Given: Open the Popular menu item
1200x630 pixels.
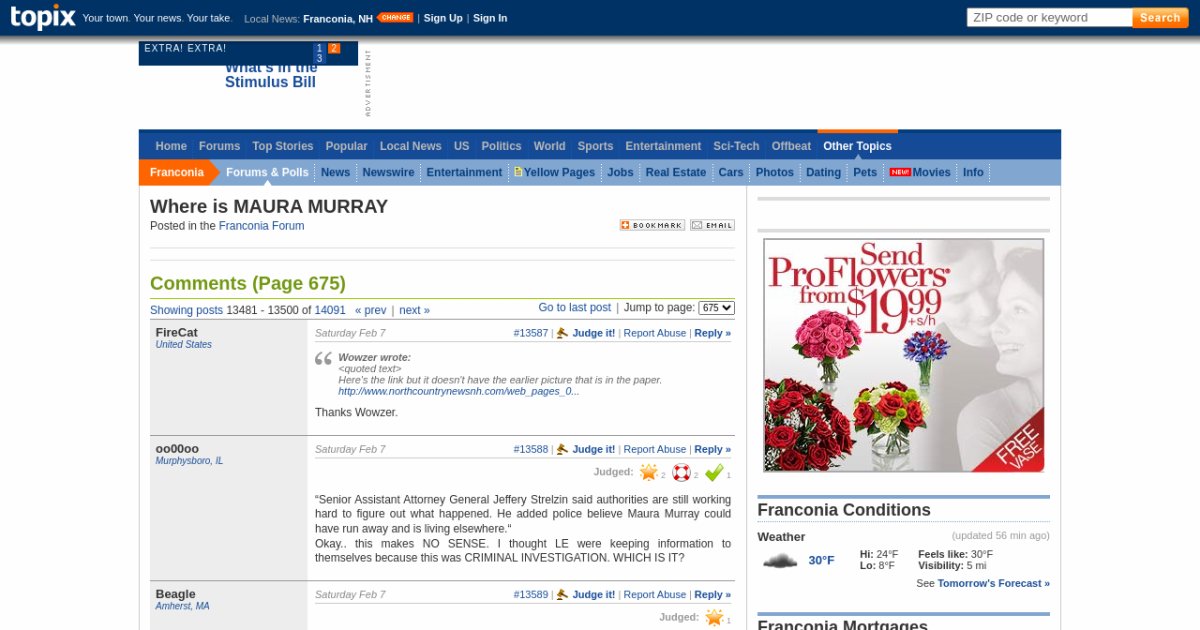Looking at the screenshot, I should pos(346,146).
